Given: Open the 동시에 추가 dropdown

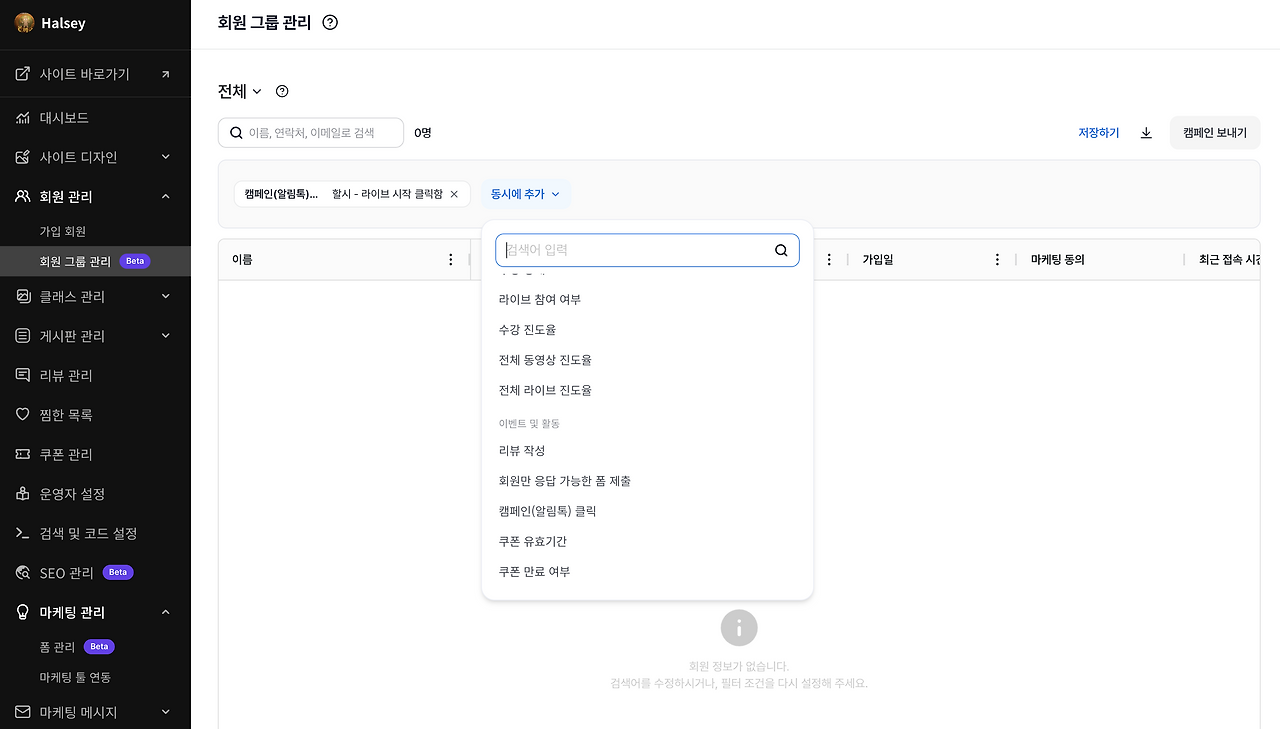Looking at the screenshot, I should (x=526, y=195).
